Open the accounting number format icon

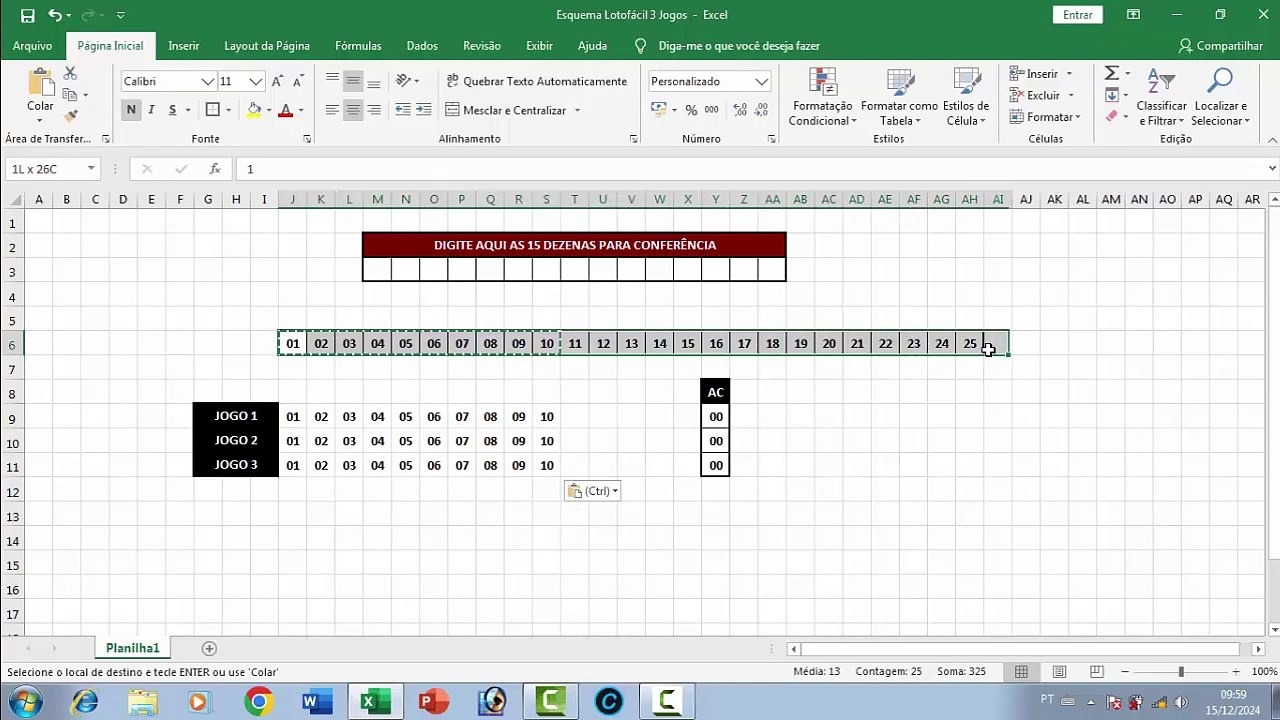click(x=658, y=110)
